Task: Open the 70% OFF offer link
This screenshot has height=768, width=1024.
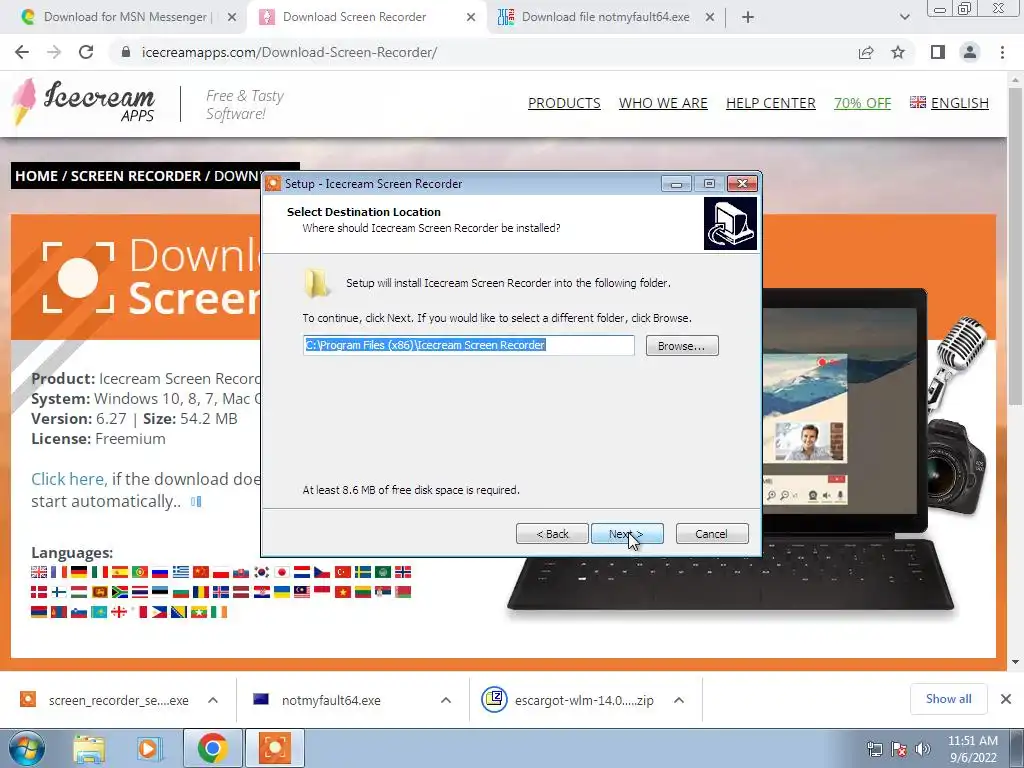Action: [x=862, y=103]
